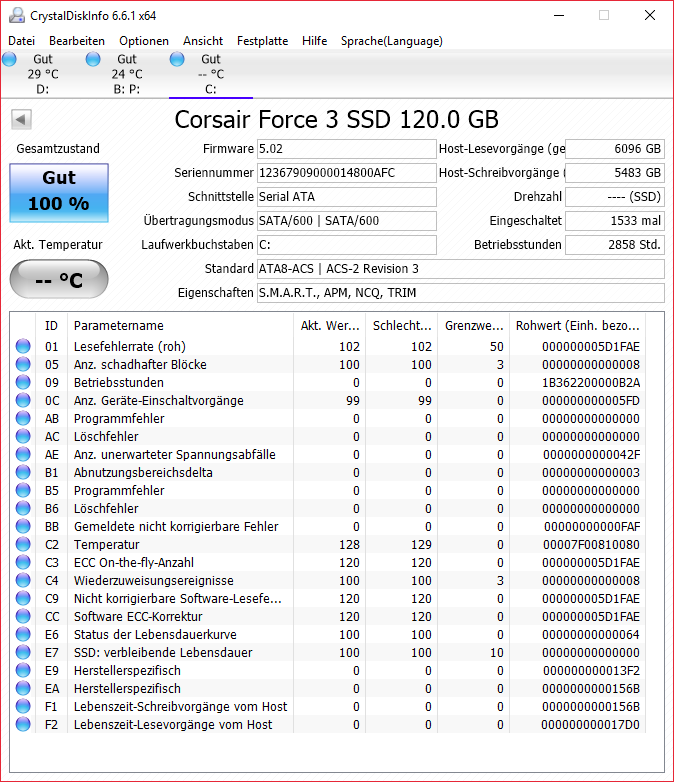Viewport: 674px width, 782px height.
Task: Select the C: drive status orb
Action: [x=177, y=59]
